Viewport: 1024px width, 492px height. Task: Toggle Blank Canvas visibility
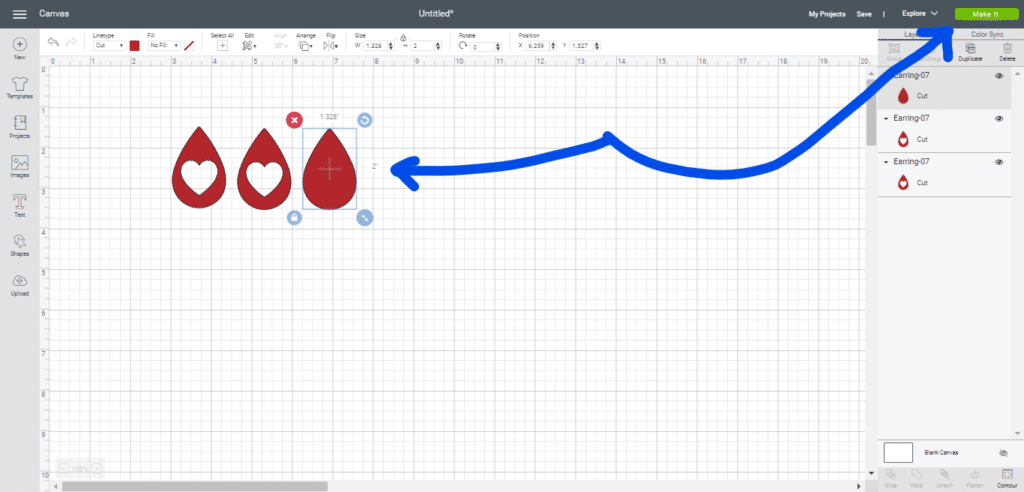click(1003, 453)
